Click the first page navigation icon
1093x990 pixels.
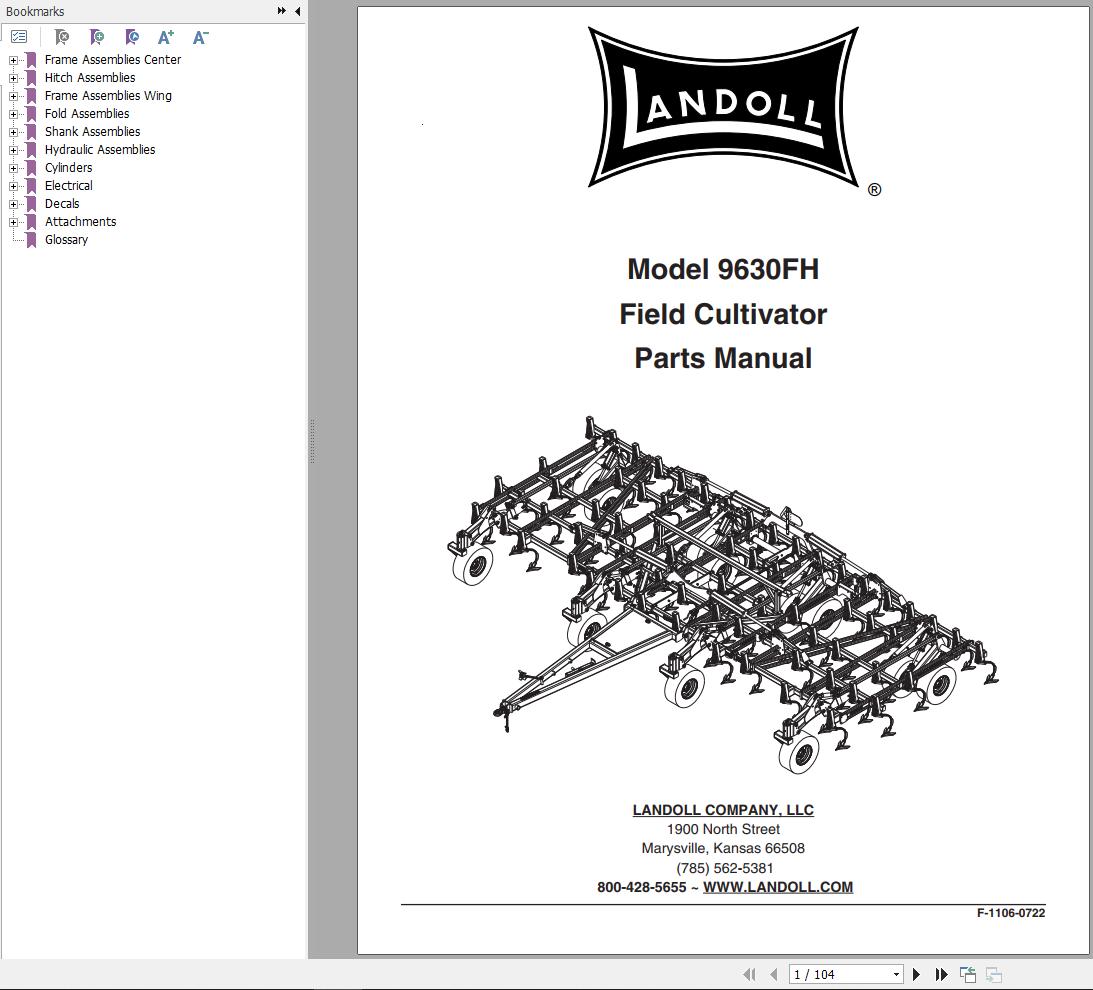[750, 973]
